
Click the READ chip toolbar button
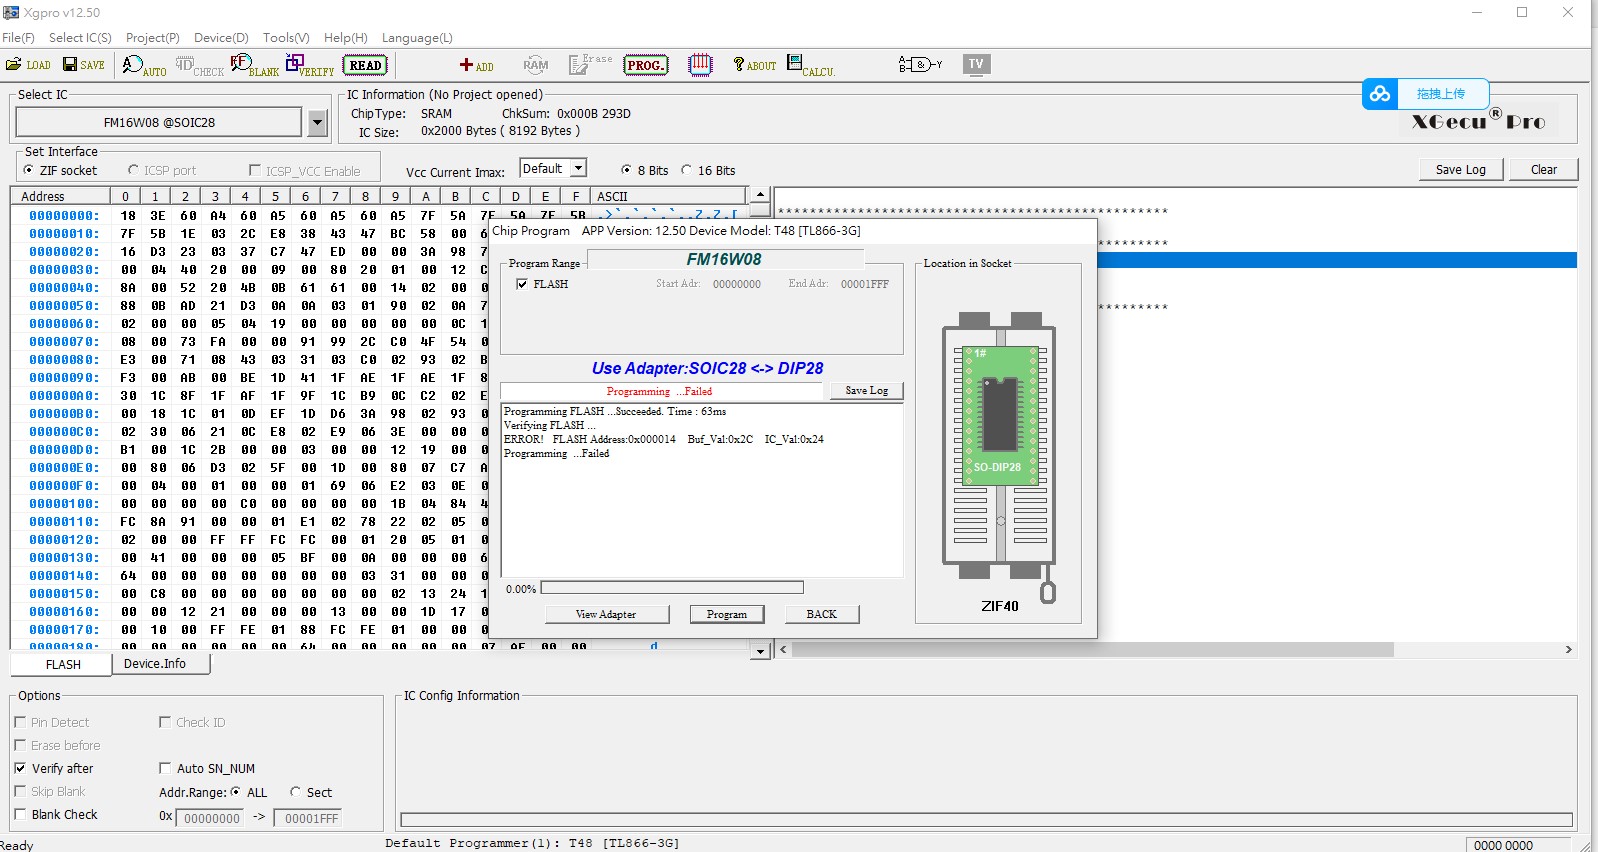365,66
